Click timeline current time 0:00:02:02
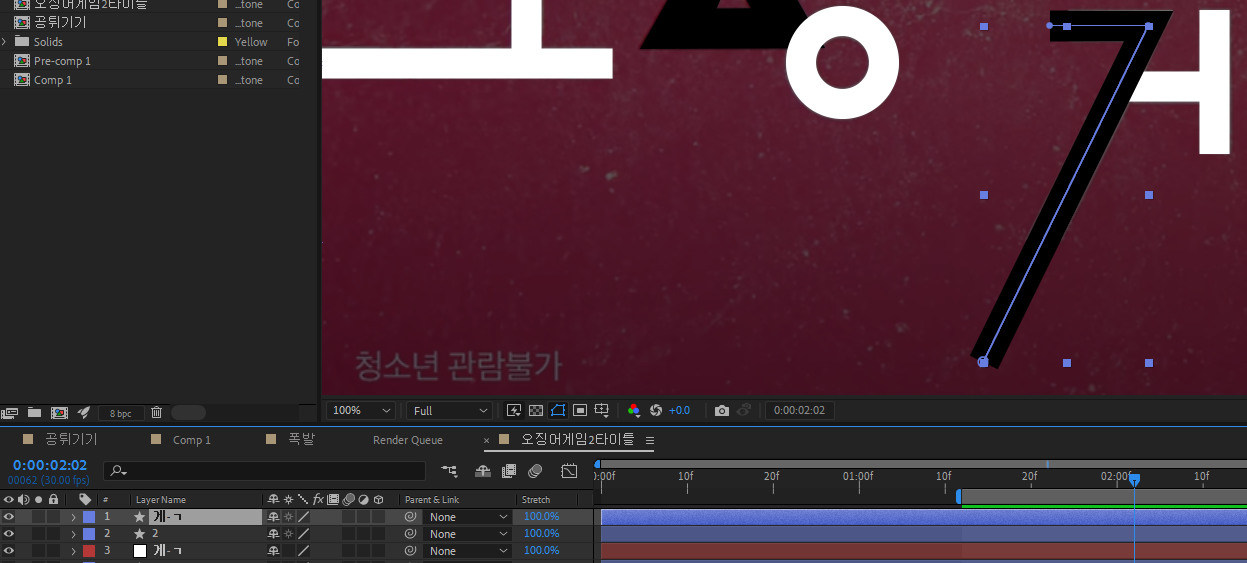Screen dimensions: 1247x563 pyautogui.click(x=50, y=465)
